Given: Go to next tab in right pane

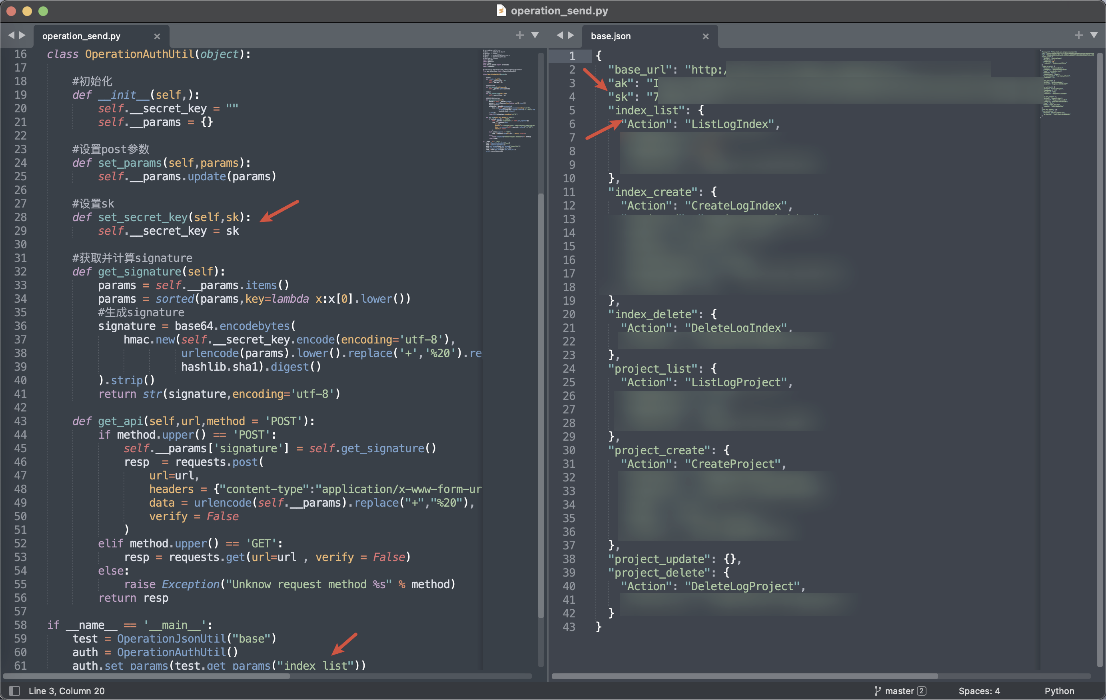Looking at the screenshot, I should [x=571, y=35].
